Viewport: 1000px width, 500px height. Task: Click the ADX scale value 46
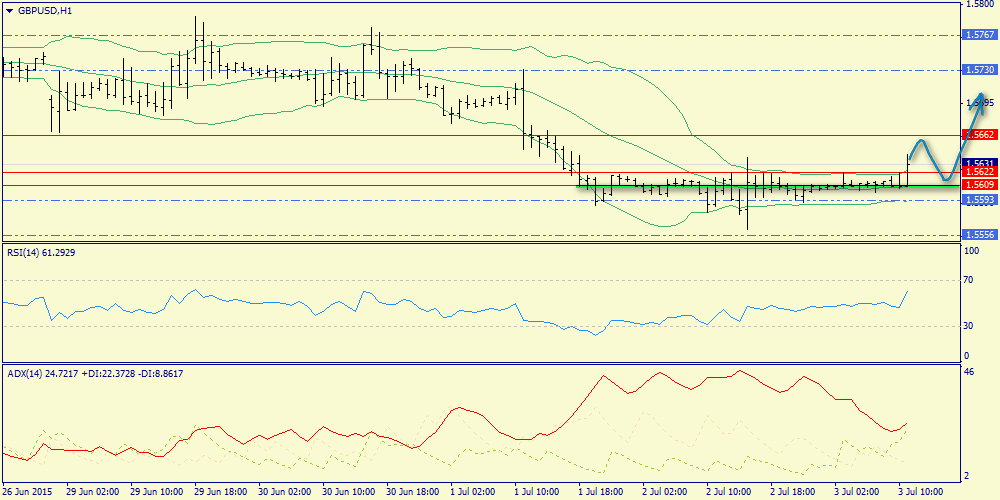point(968,372)
